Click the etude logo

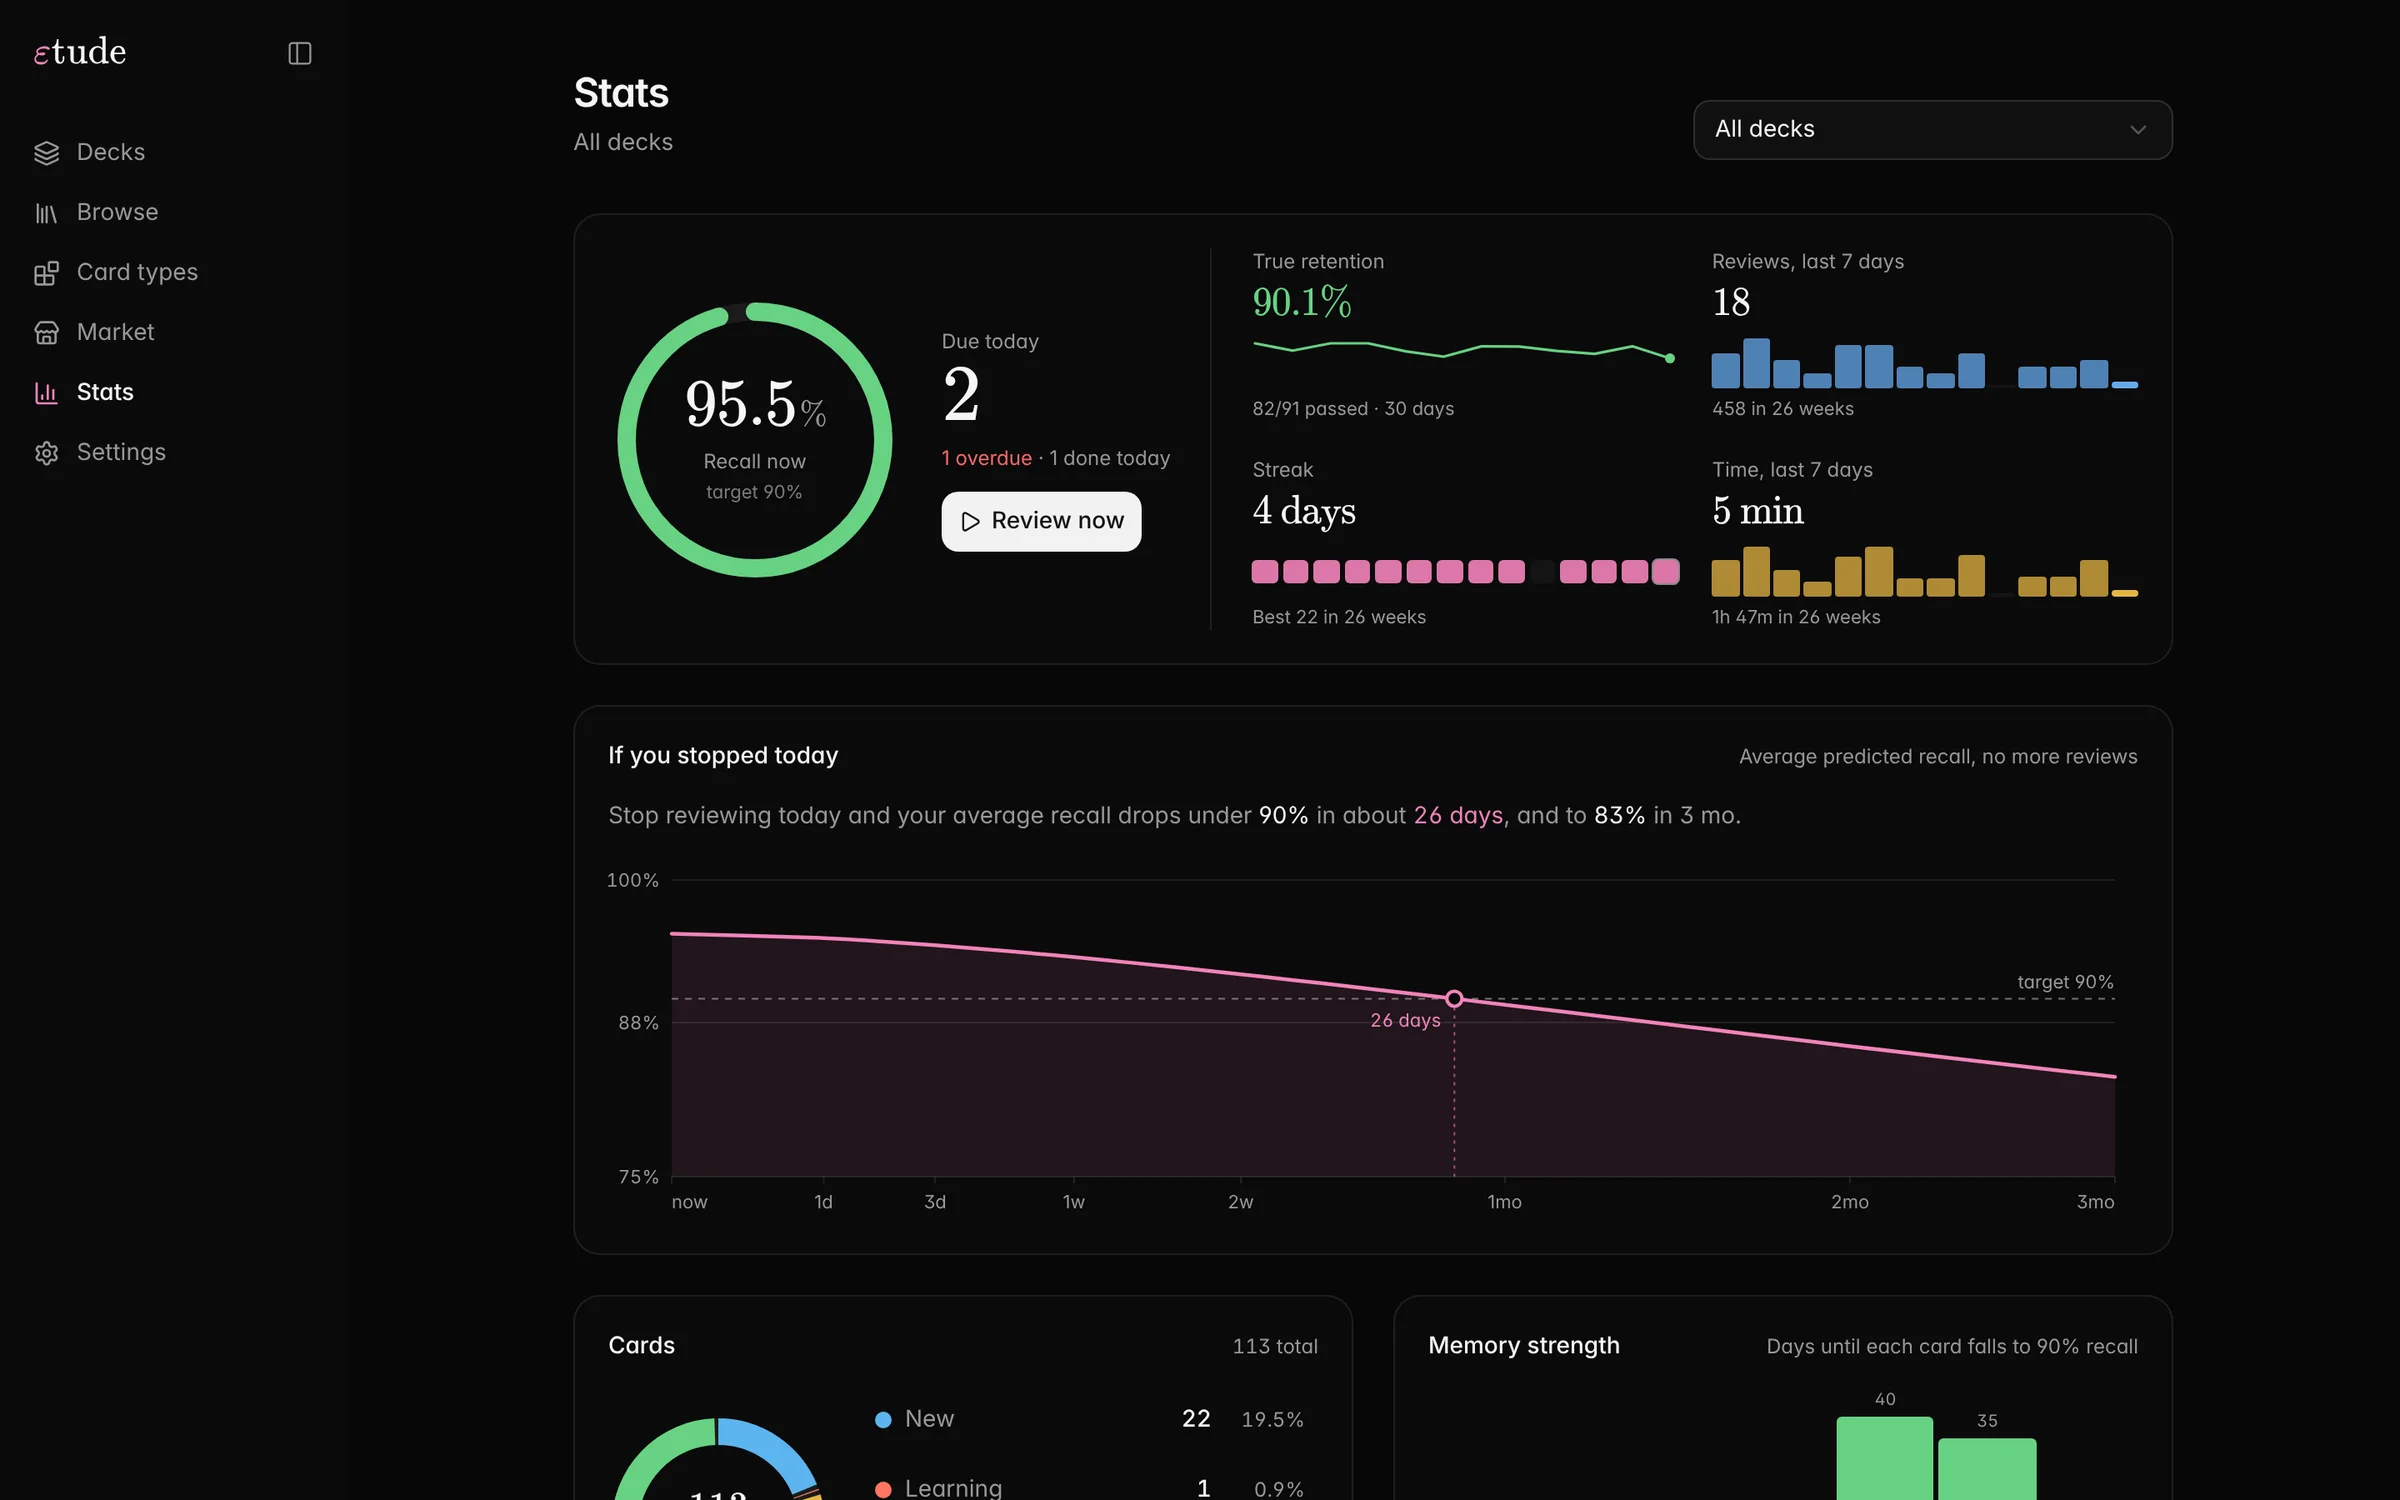[80, 51]
